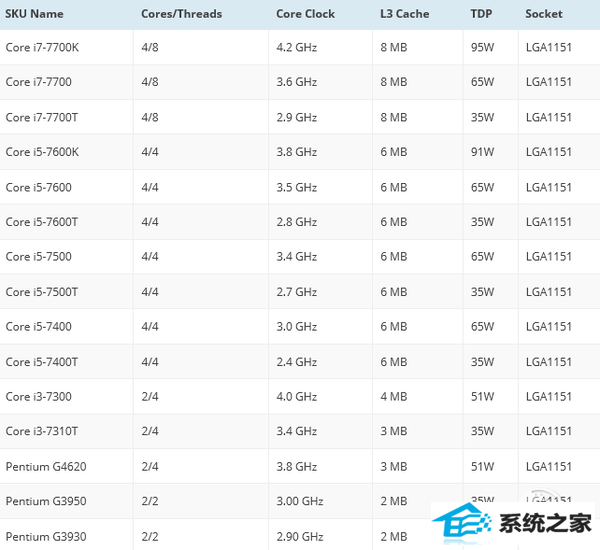Click 2/4 threads in Core i3-7300 row
Screen dimensions: 600x550
(x=150, y=397)
